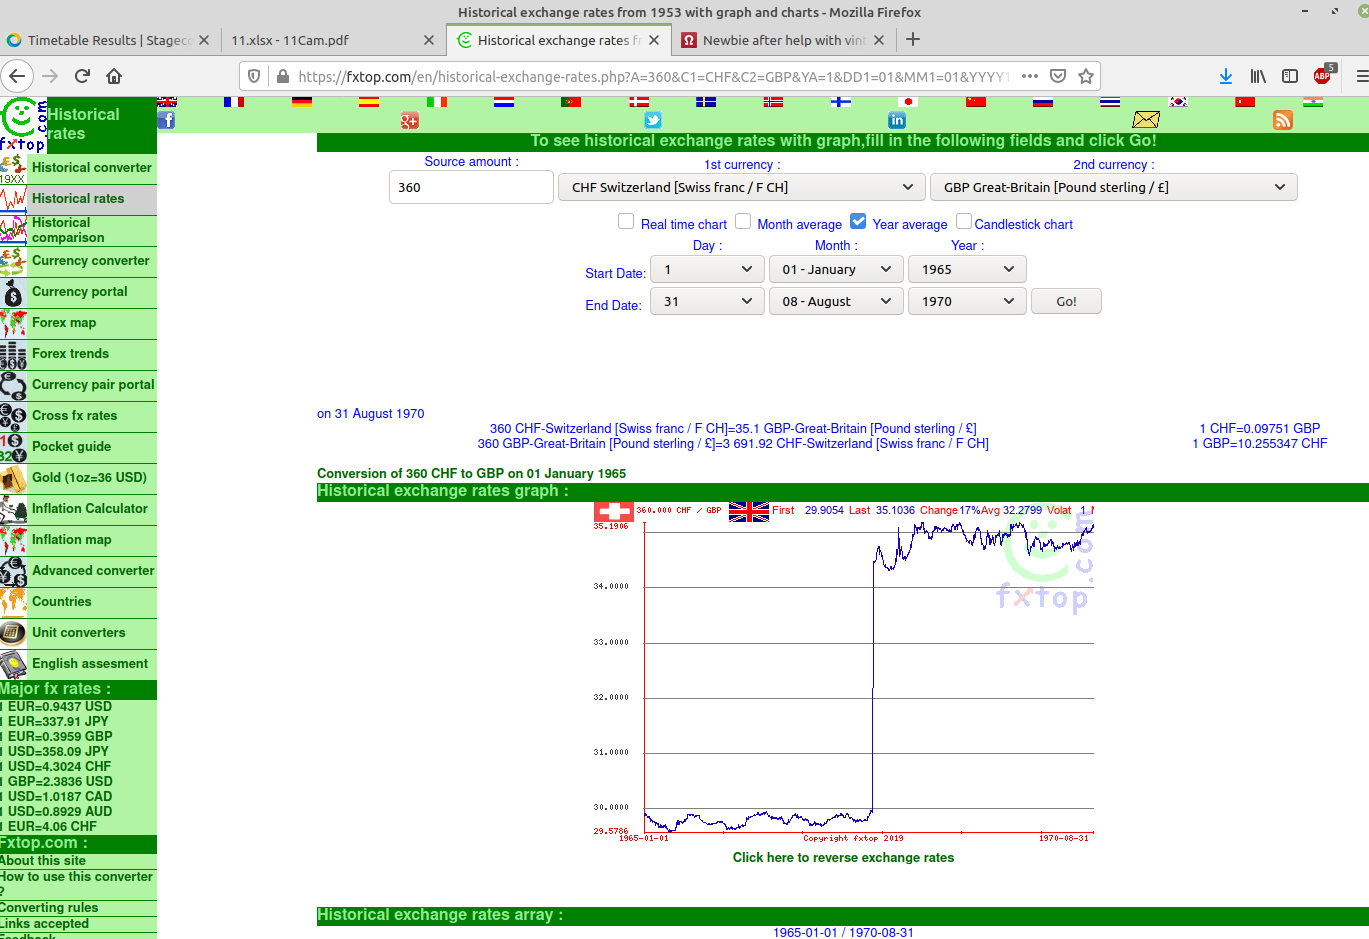Click the email envelope icon

point(1145,120)
